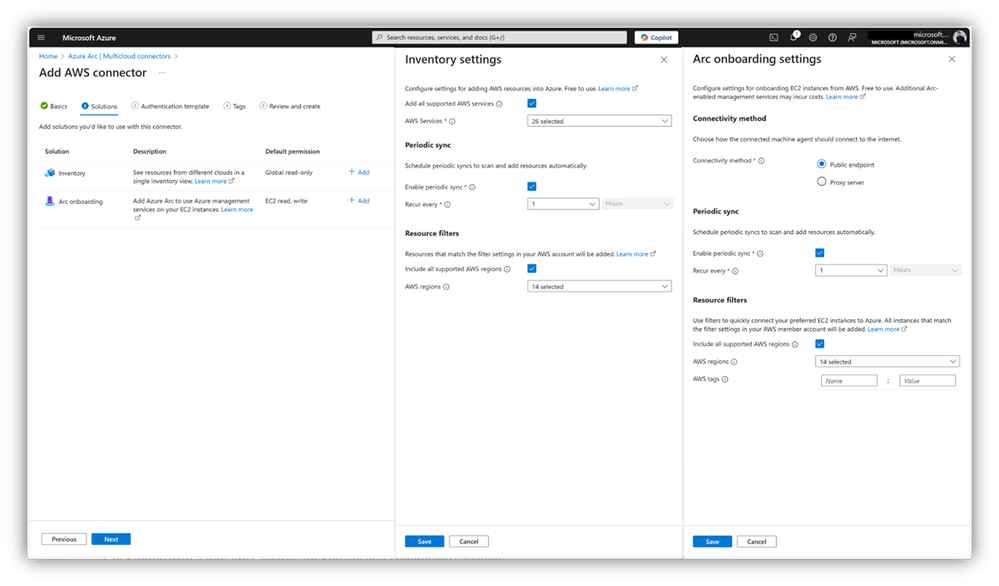Open the Azure portal hamburger menu
Viewport: 999px width, 586px height.
[x=41, y=38]
